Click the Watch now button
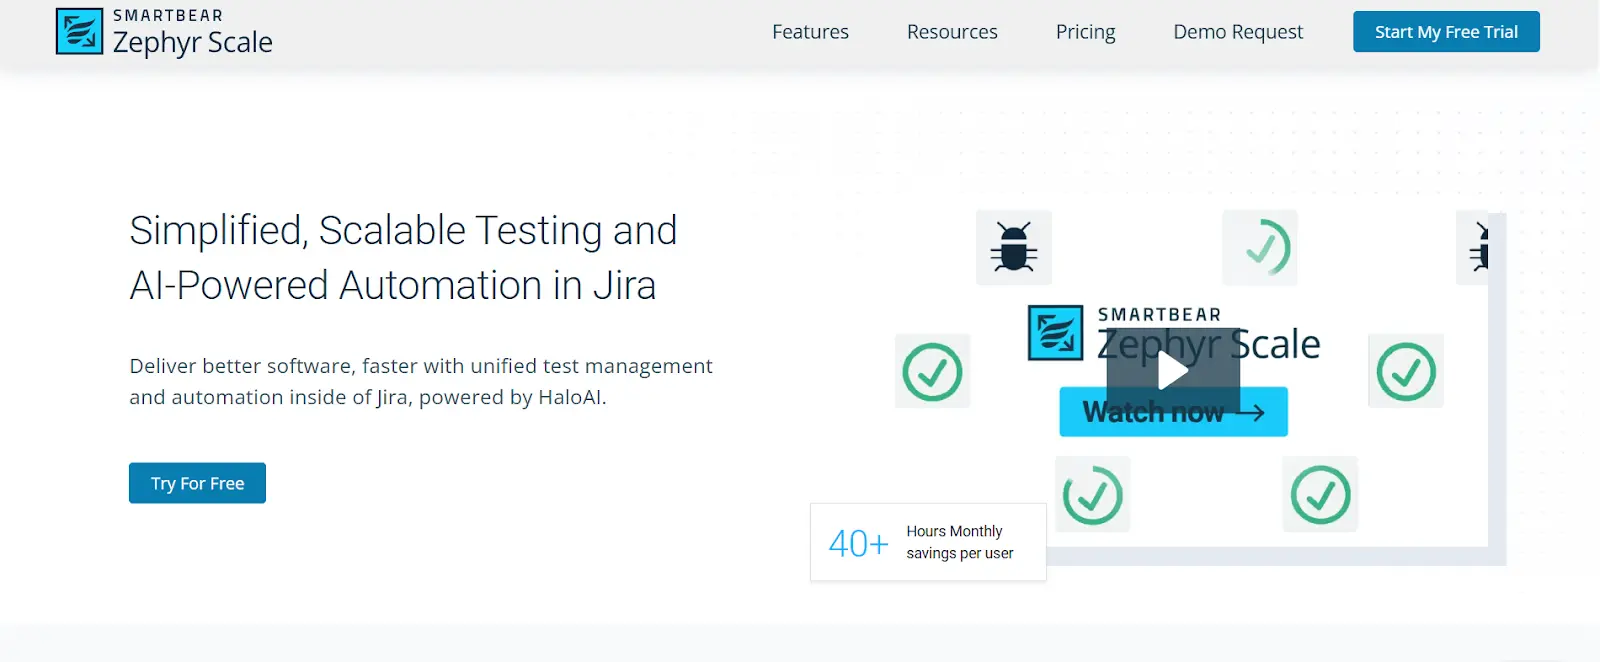Screen dimensions: 1600x662 pos(1173,412)
